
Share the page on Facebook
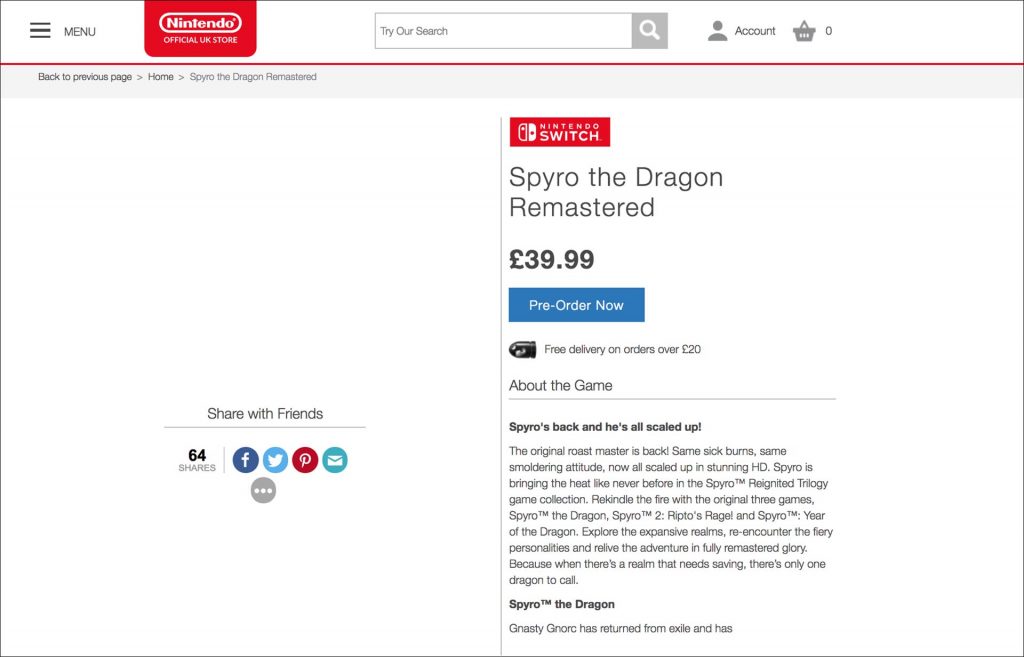coord(246,460)
